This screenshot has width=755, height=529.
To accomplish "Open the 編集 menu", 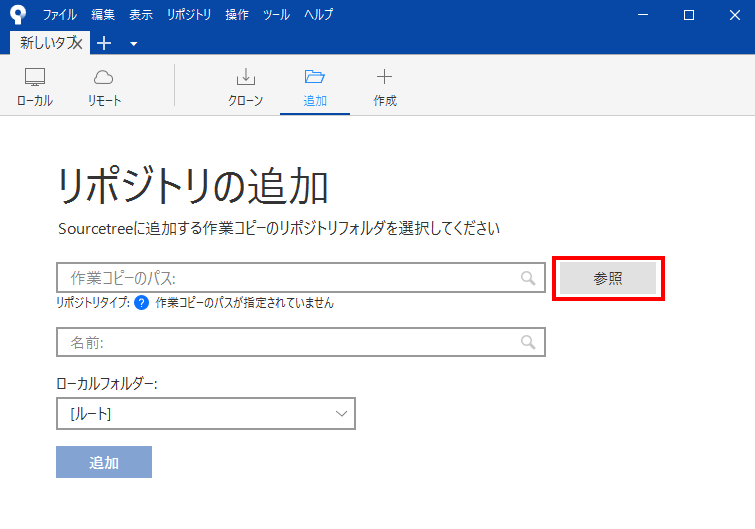I will (x=103, y=15).
